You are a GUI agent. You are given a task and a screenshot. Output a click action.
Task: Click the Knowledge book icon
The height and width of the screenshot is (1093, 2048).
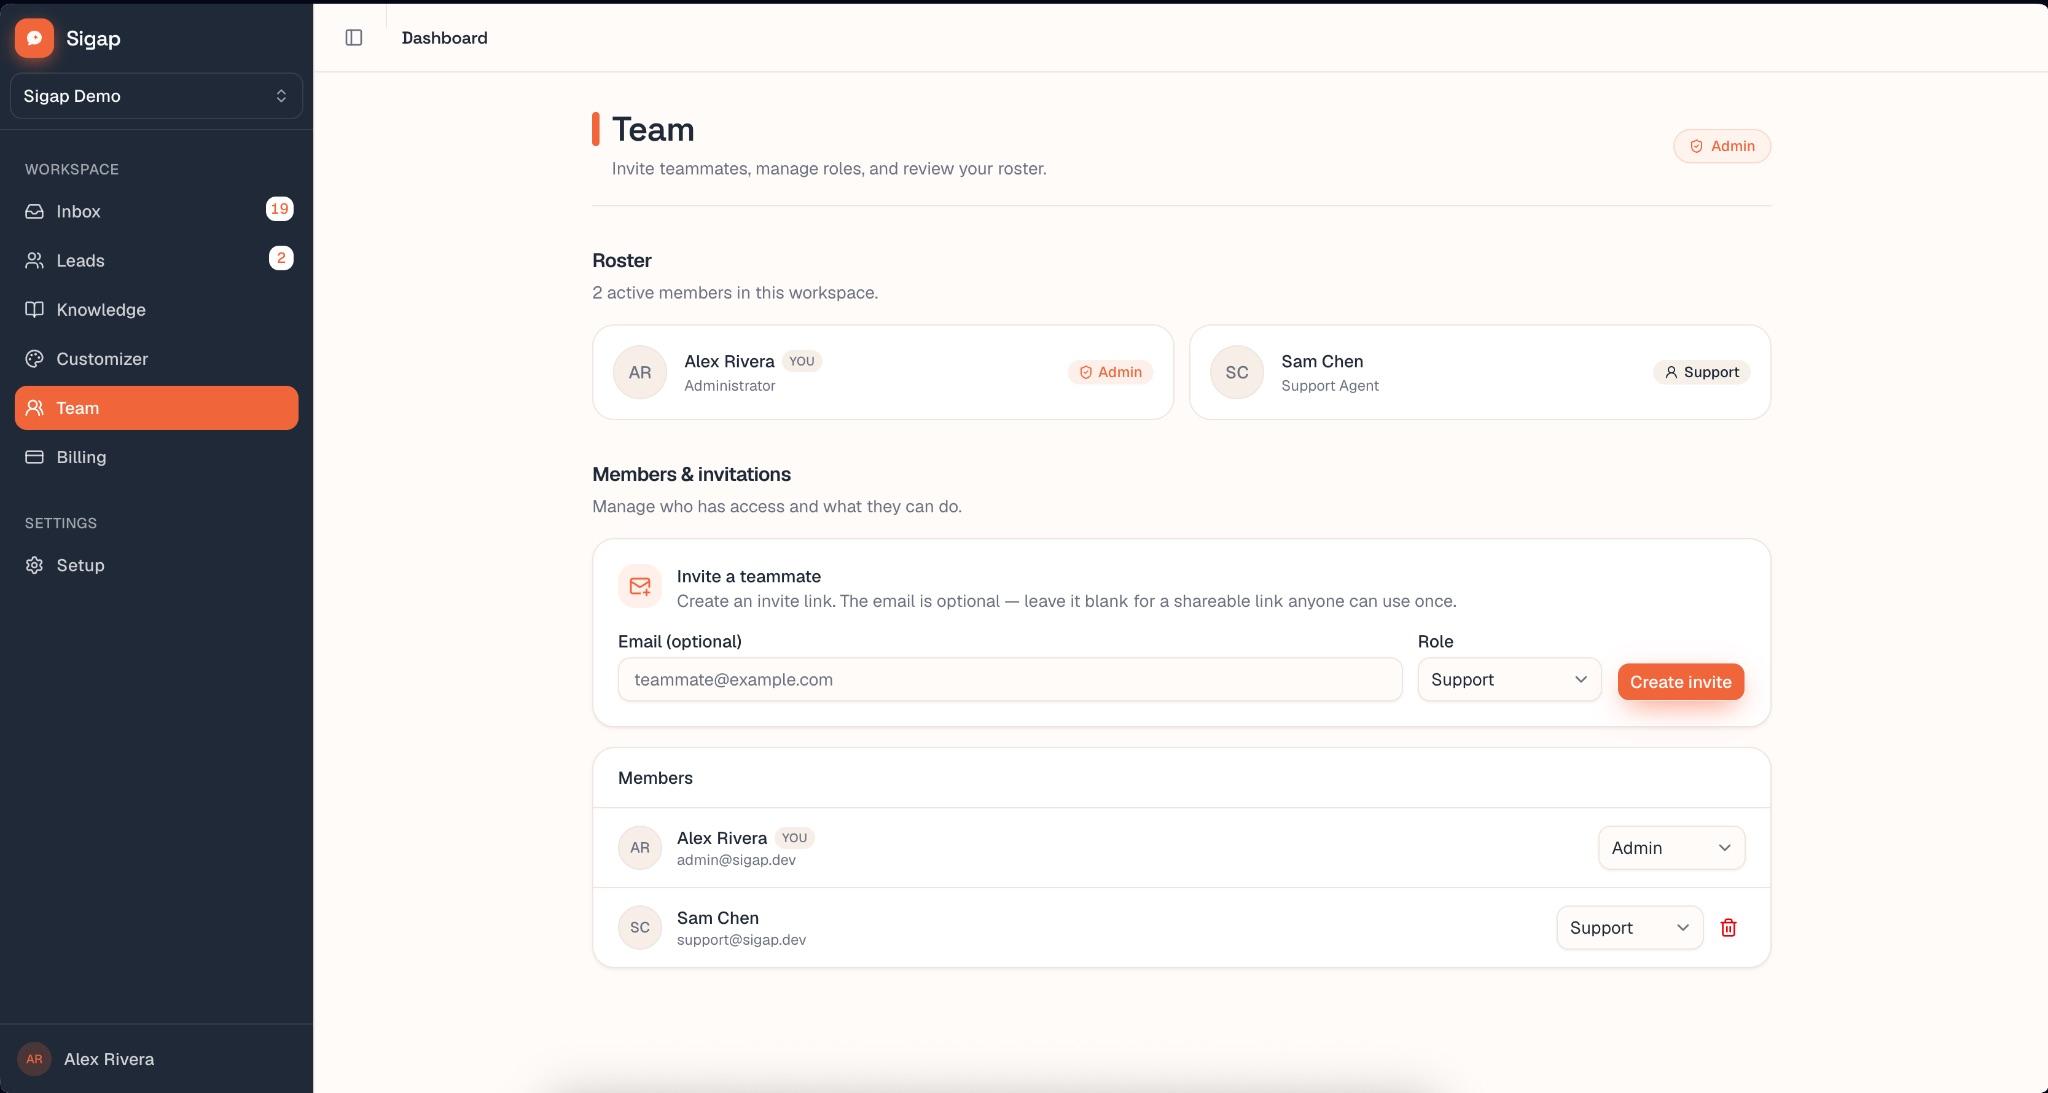point(35,309)
